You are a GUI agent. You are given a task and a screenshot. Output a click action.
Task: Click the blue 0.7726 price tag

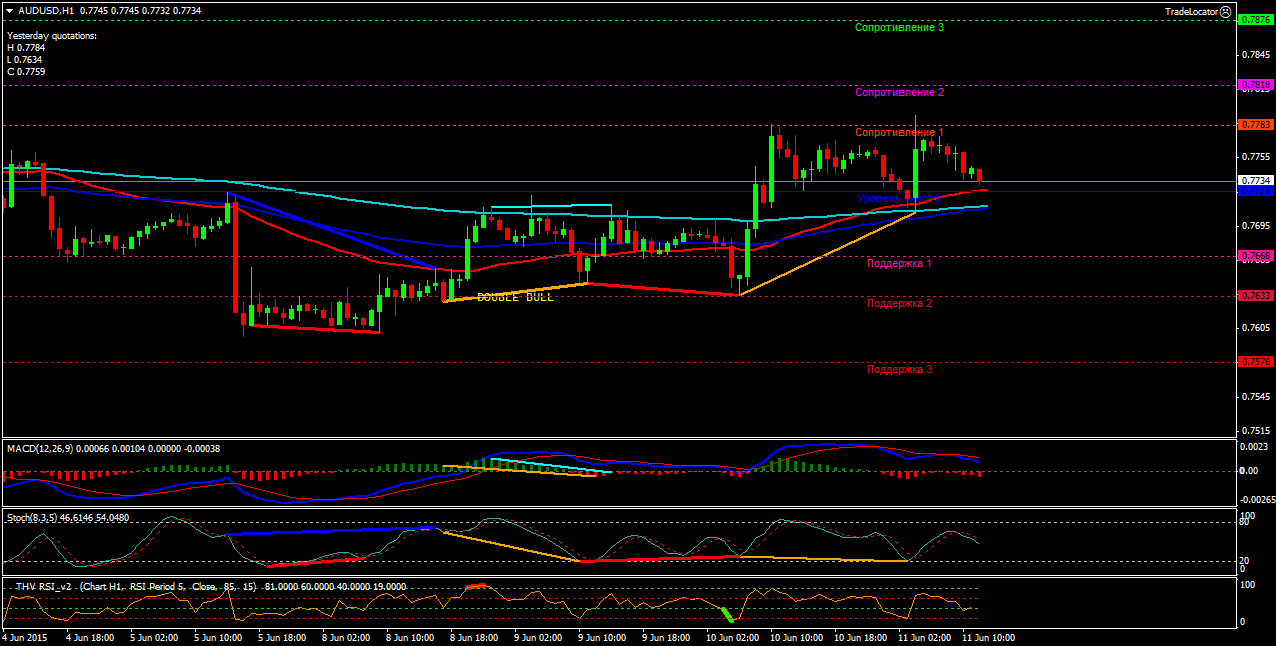[1255, 190]
